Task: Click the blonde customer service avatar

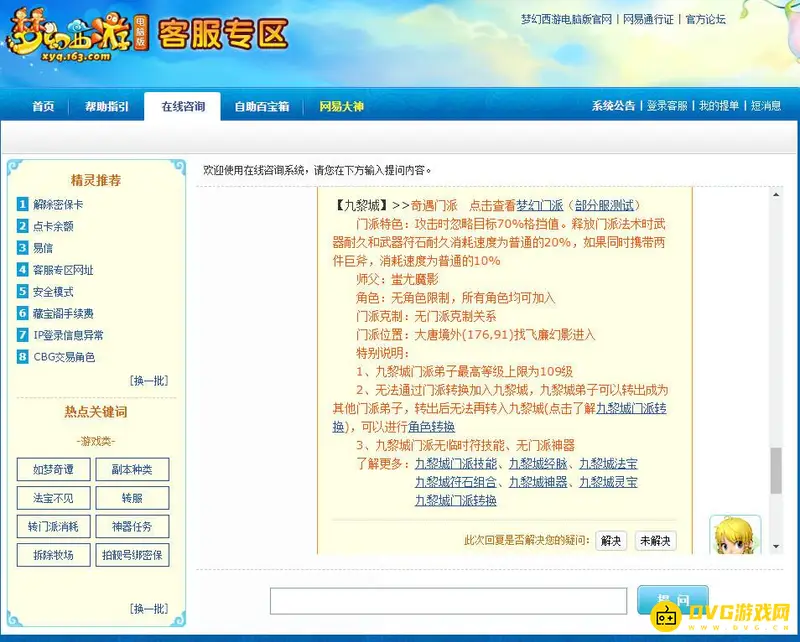Action: coord(735,535)
